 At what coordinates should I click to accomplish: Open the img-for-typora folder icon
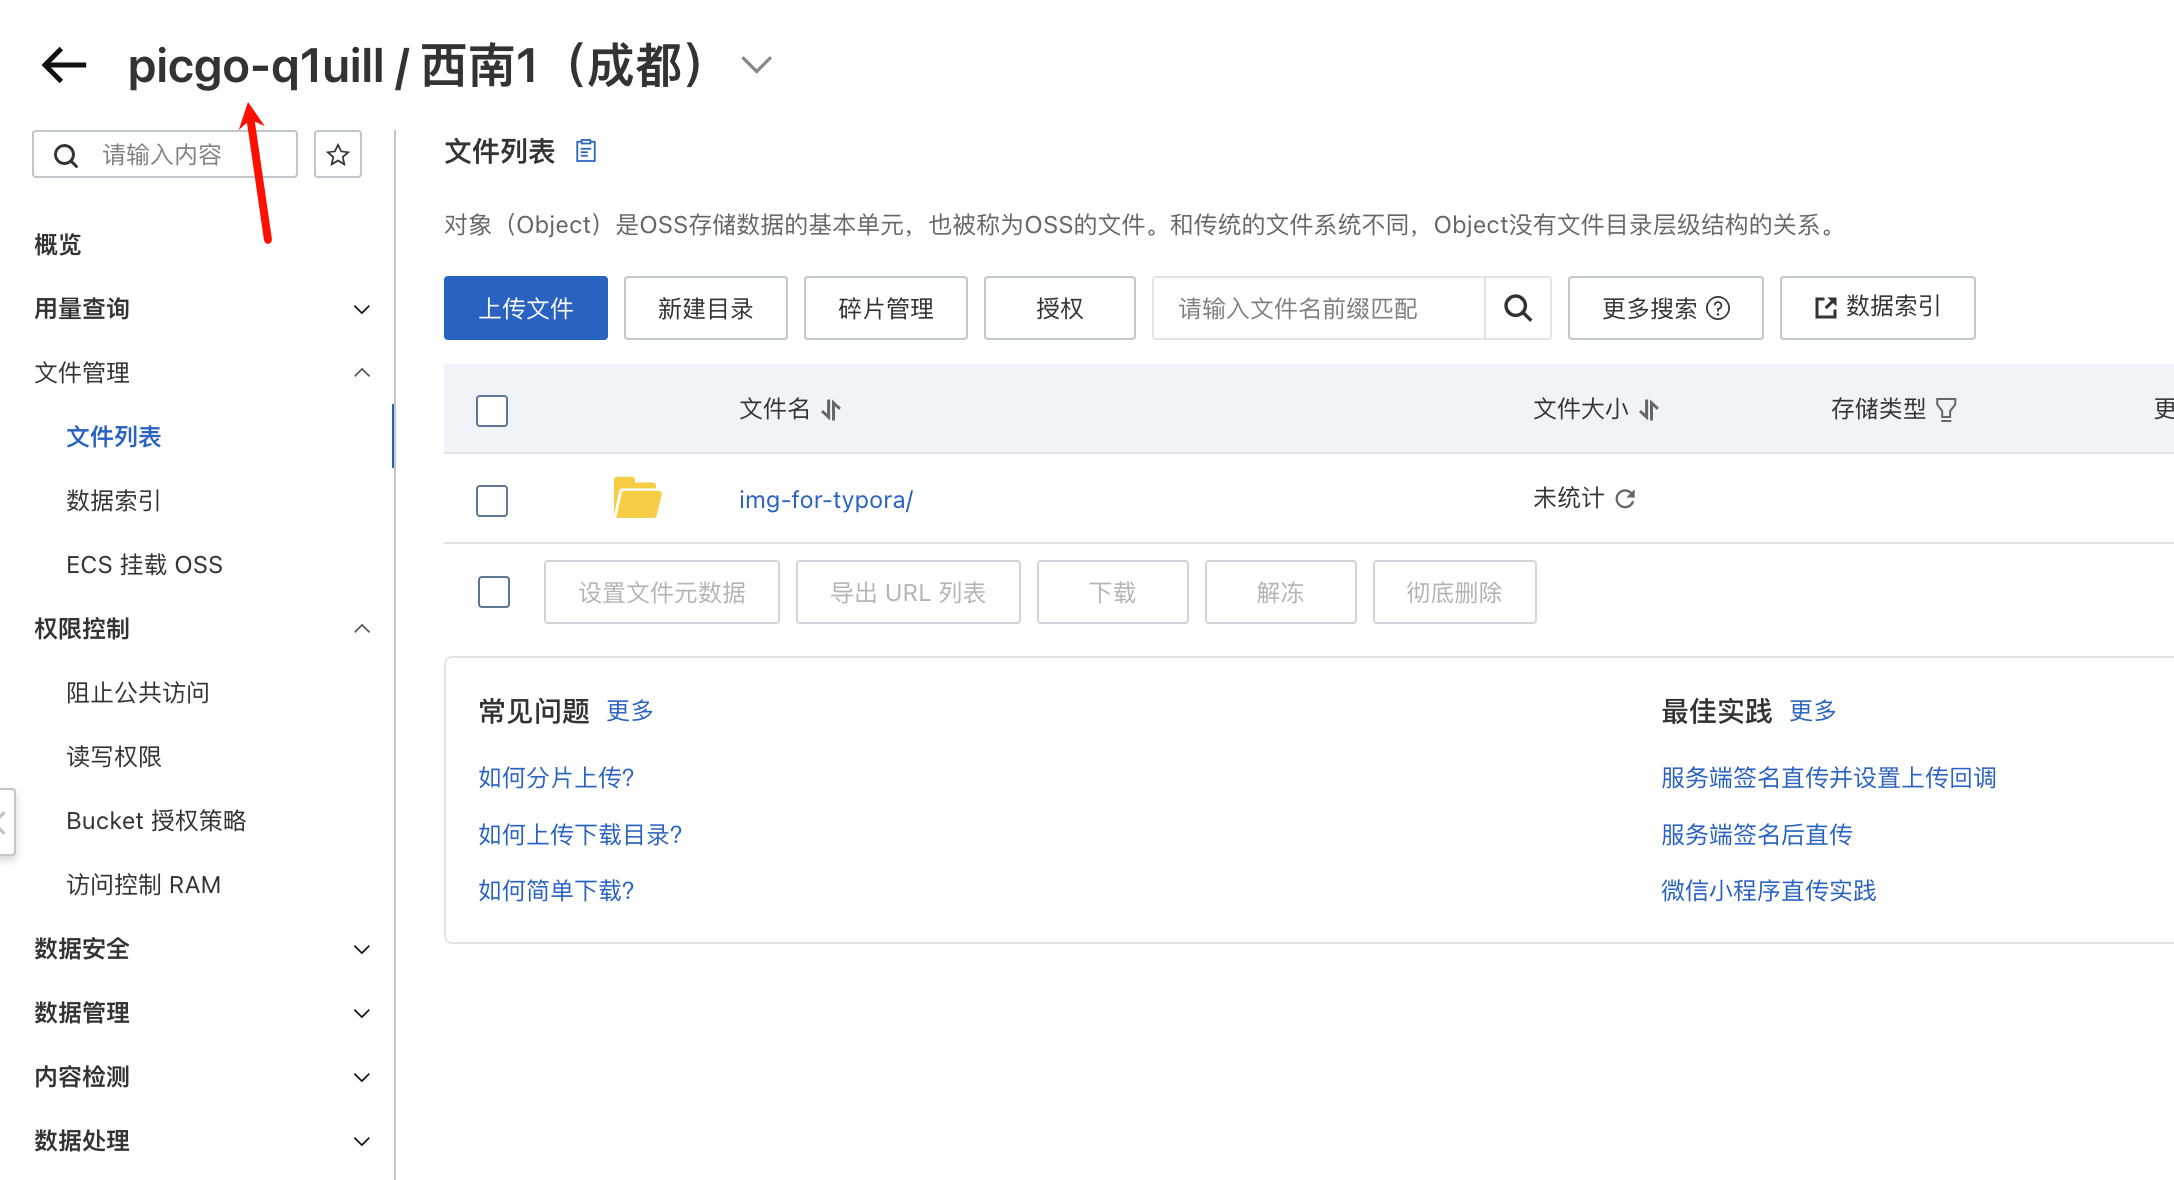coord(638,497)
